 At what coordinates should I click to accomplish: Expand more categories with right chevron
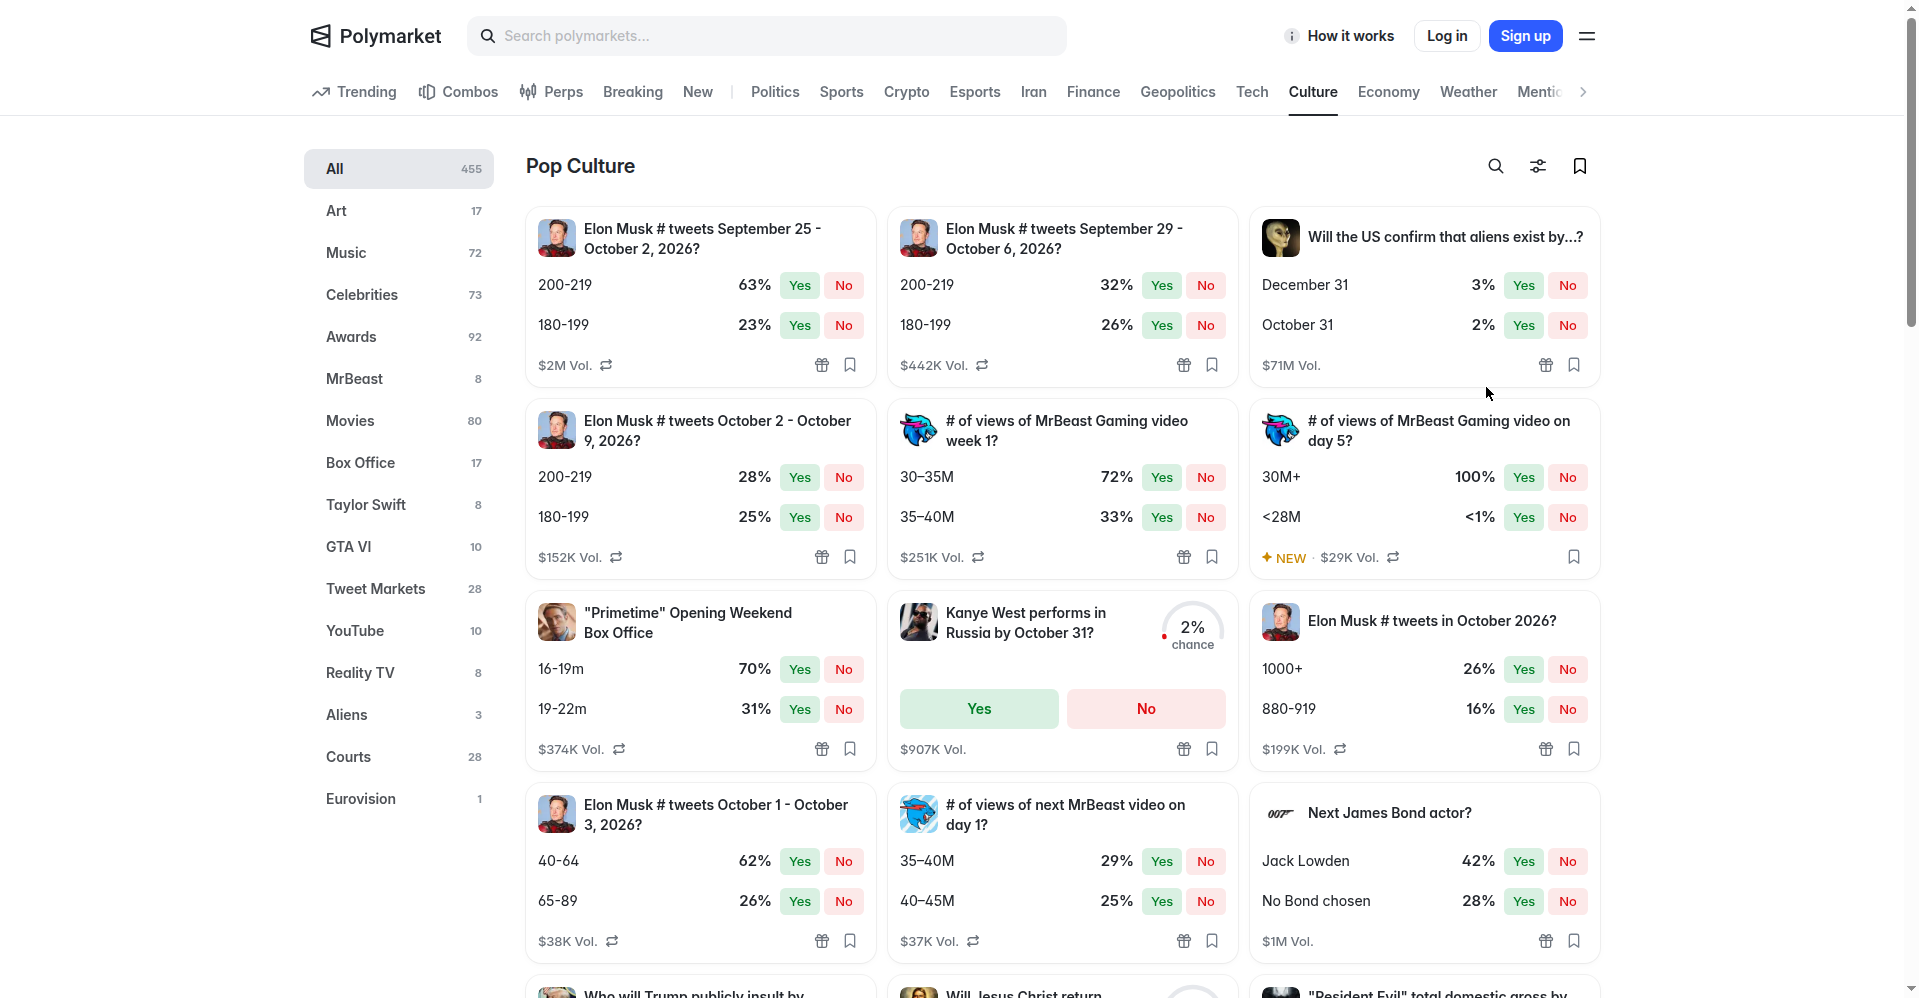[x=1583, y=92]
